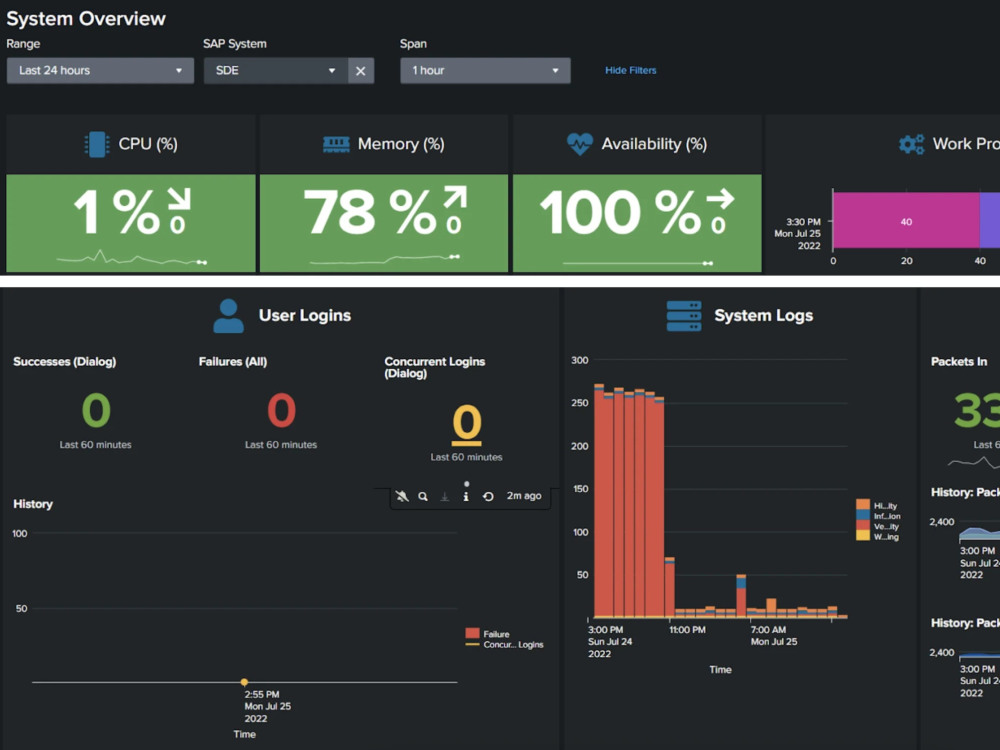Click the info icon in the panel toolbar
Image resolution: width=1000 pixels, height=750 pixels.
pos(466,496)
